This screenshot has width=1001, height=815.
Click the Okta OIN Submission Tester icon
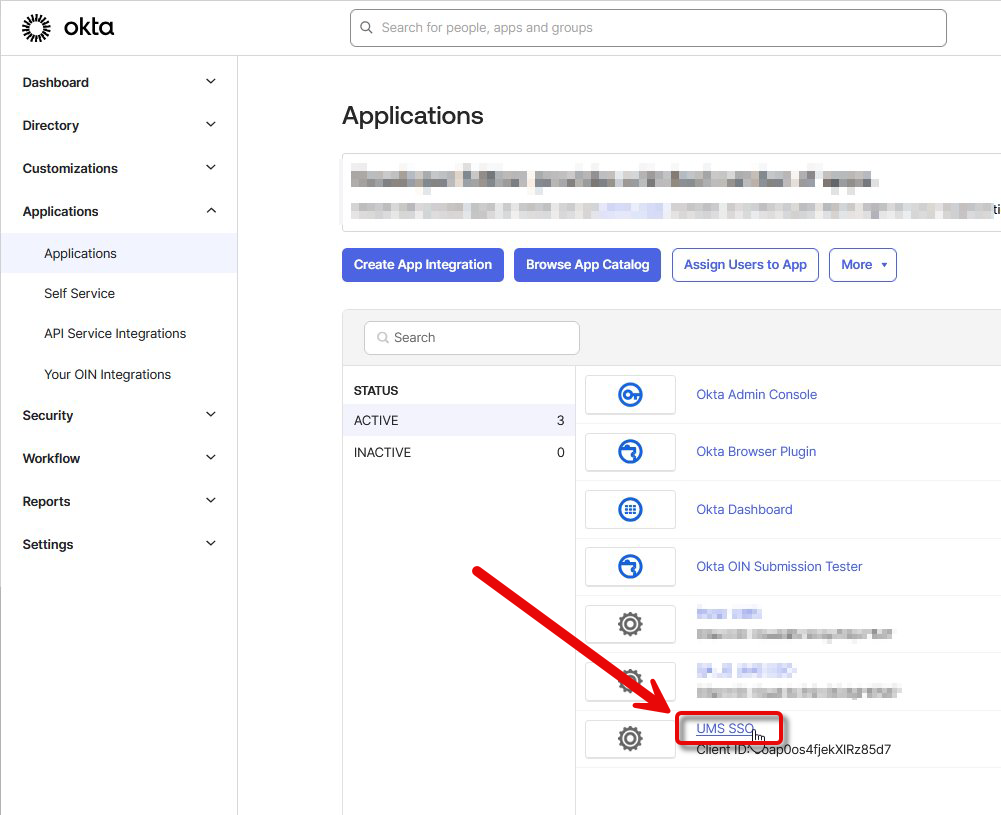point(630,567)
